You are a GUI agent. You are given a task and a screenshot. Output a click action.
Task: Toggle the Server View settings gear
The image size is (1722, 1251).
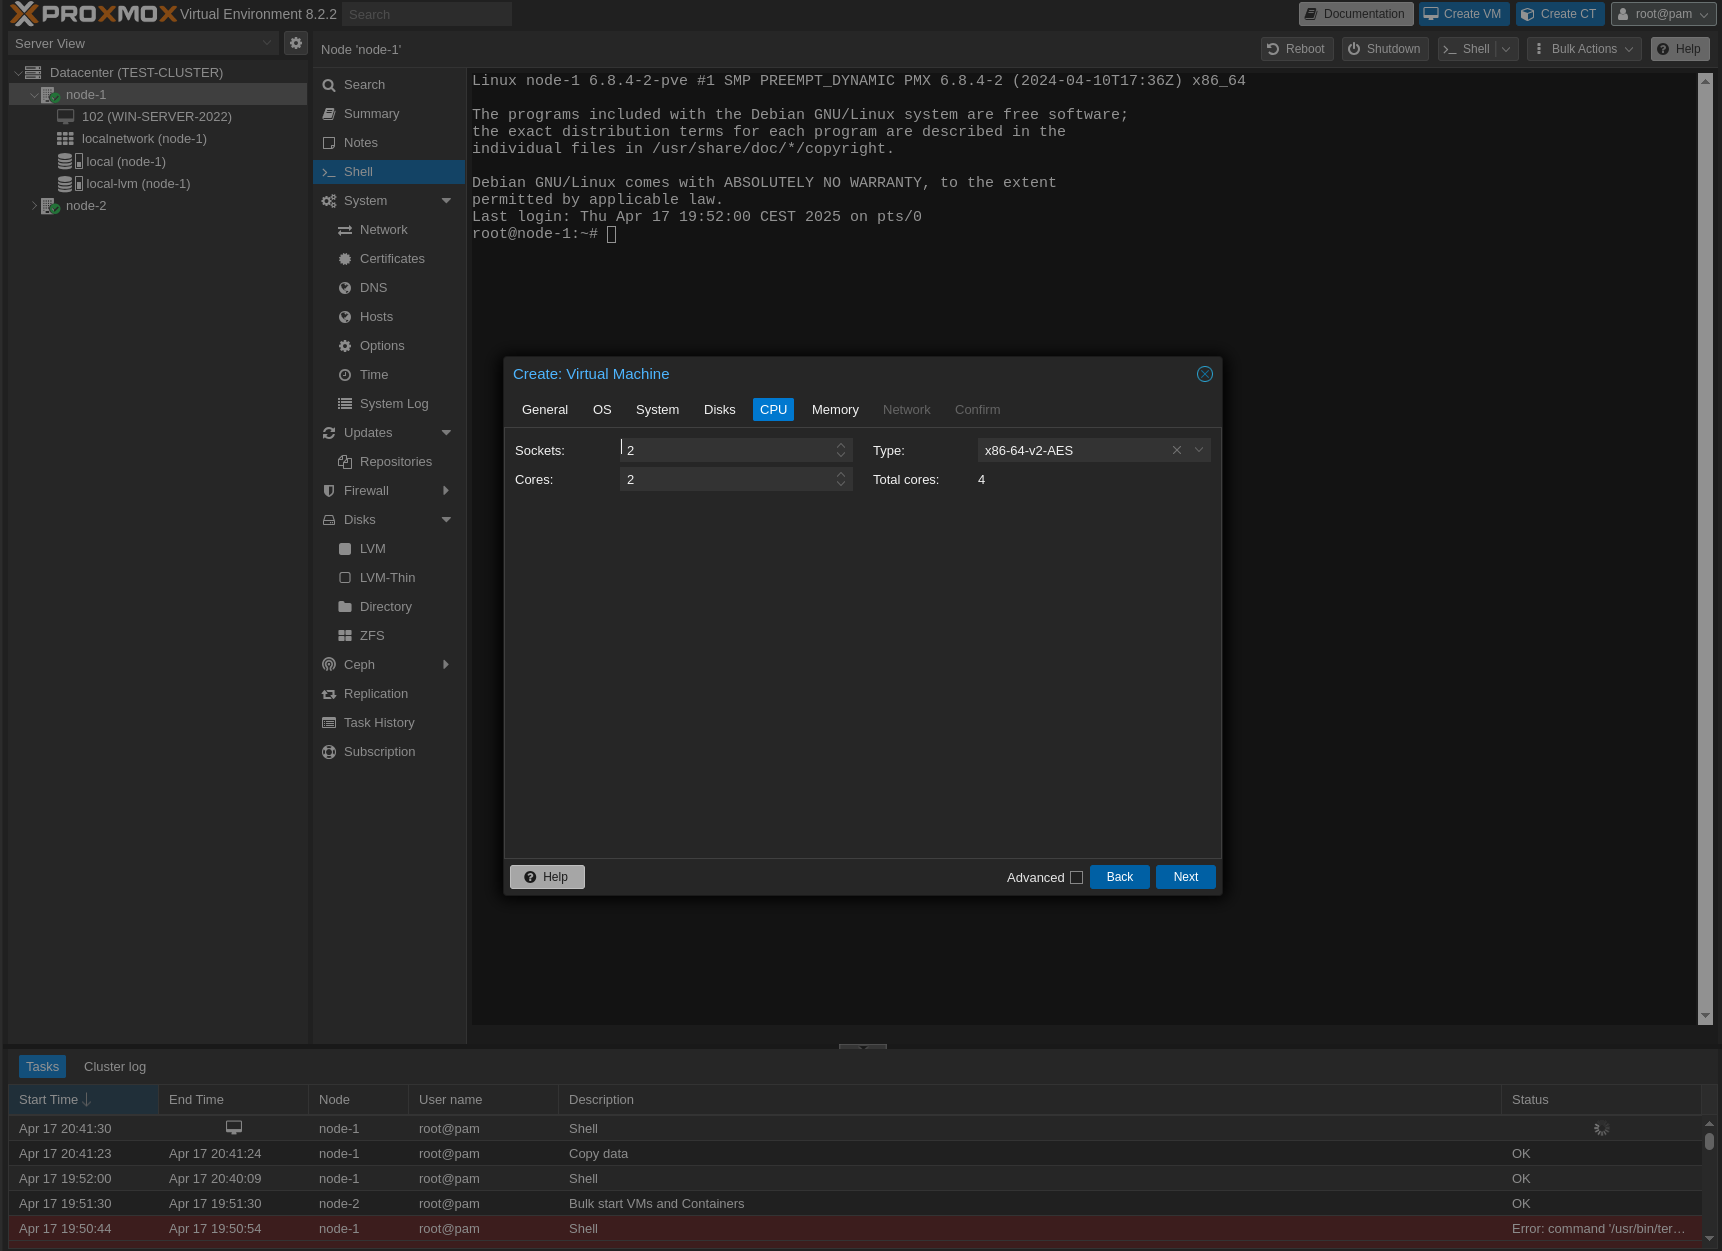coord(296,43)
